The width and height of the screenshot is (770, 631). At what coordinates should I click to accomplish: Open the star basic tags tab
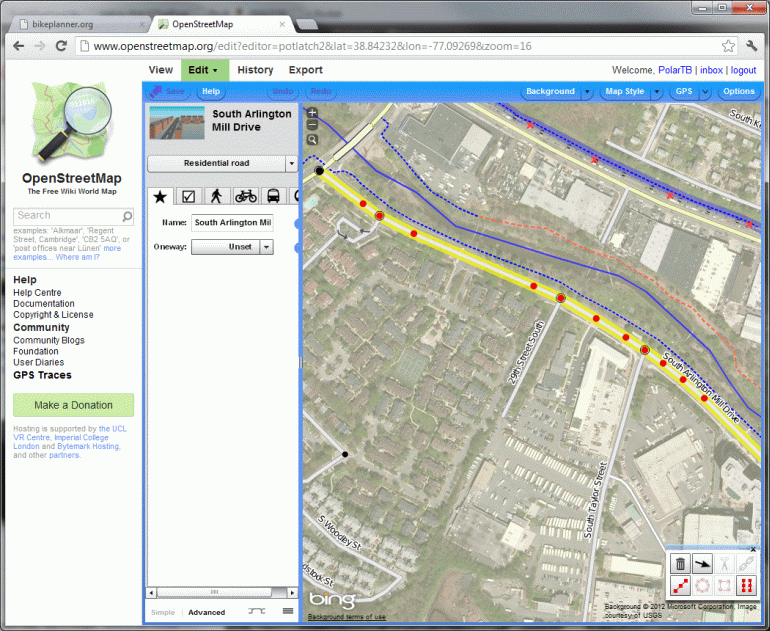point(160,196)
